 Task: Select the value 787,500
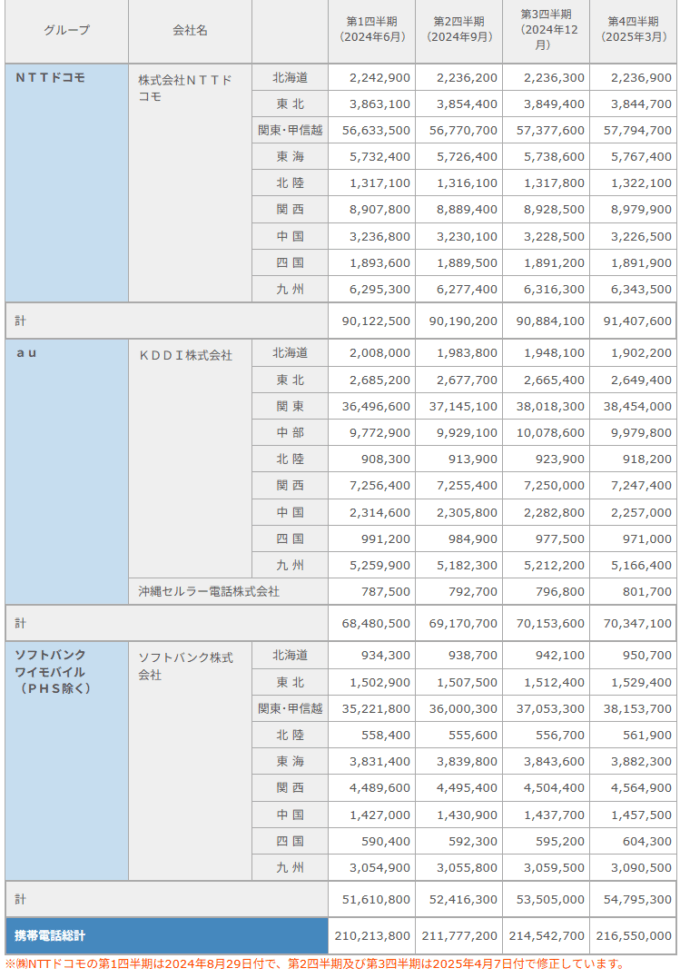click(386, 592)
